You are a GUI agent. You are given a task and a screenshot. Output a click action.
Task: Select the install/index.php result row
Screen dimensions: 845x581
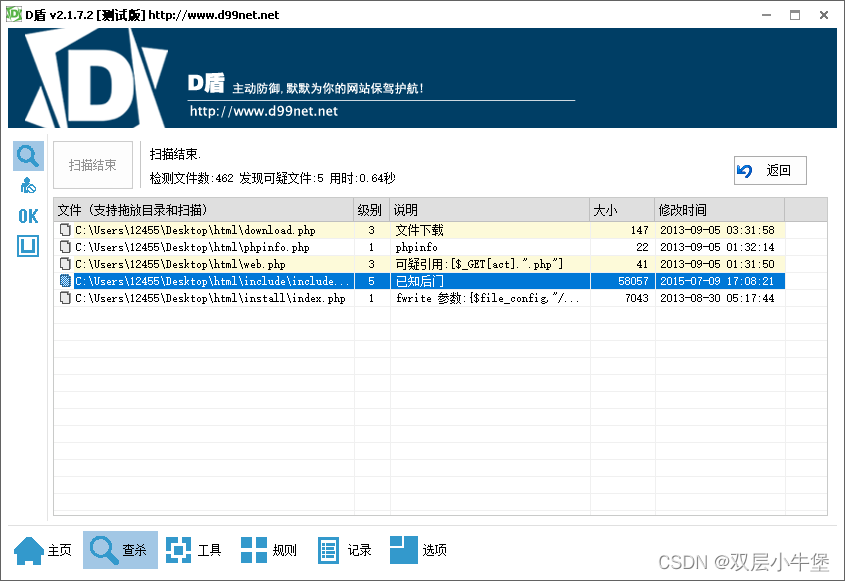coord(200,299)
